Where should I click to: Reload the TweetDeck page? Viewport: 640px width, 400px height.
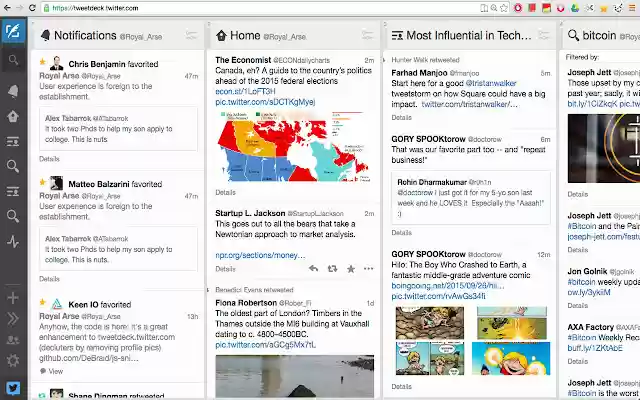32,8
